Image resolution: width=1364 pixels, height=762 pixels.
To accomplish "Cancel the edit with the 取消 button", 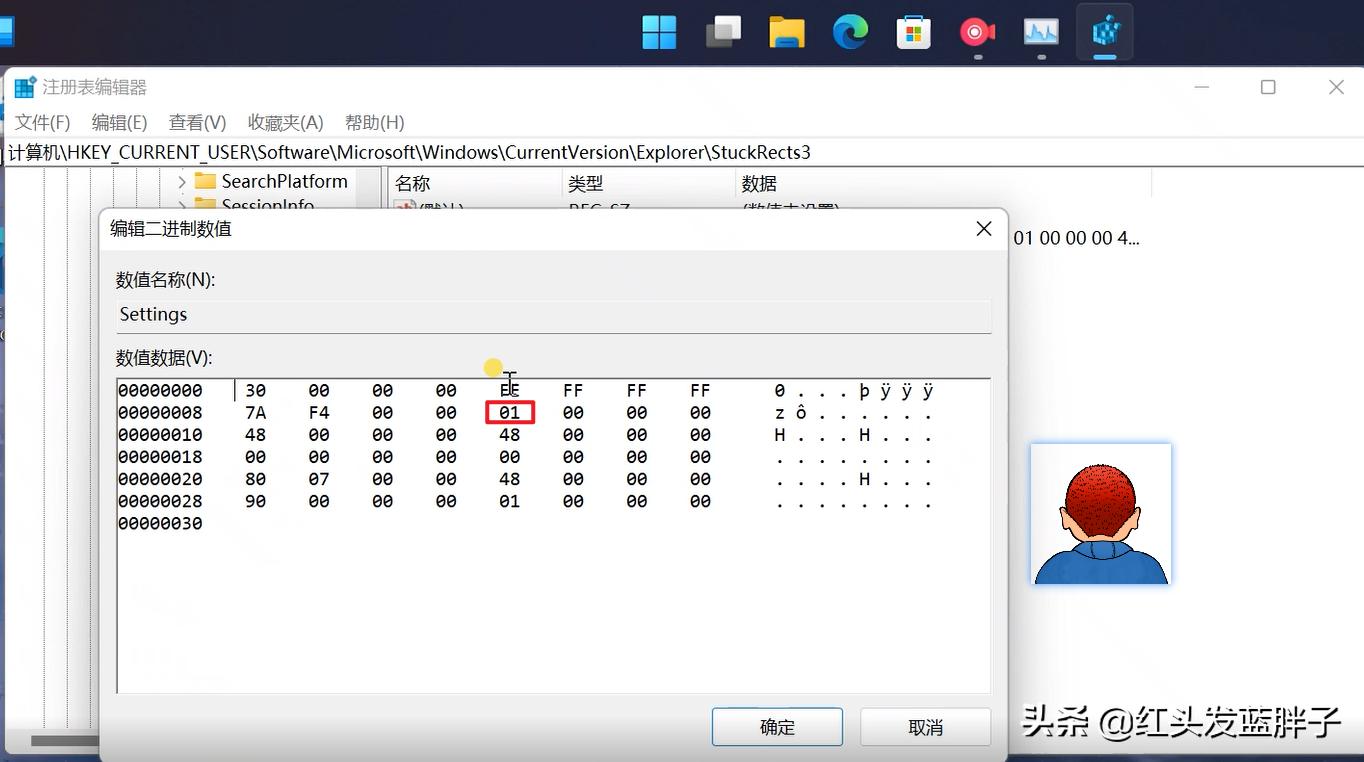I will [x=925, y=727].
